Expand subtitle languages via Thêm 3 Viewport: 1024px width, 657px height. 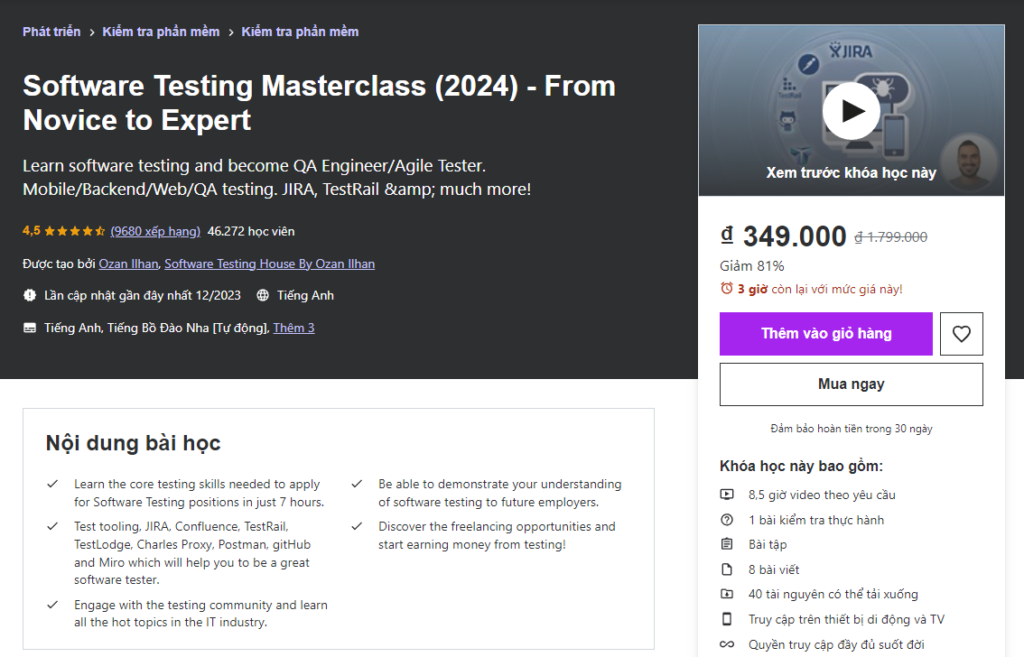point(294,328)
